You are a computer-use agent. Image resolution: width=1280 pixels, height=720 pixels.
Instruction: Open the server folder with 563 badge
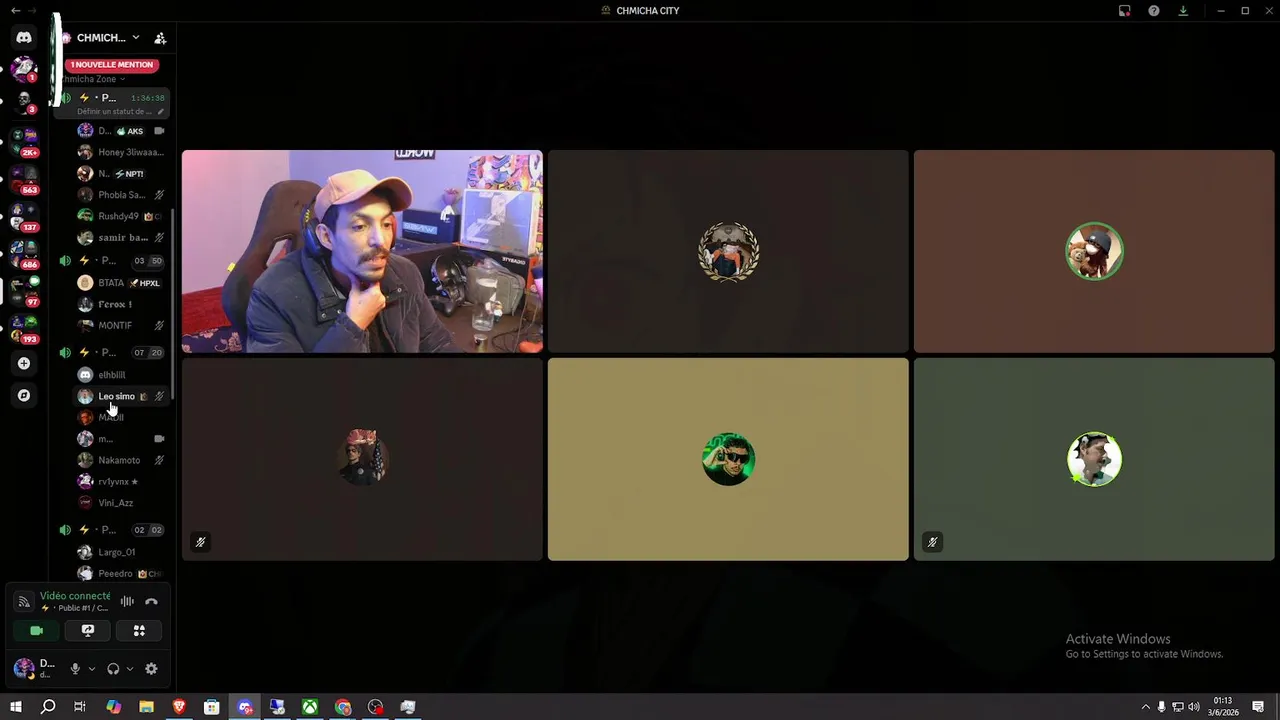coord(24,178)
